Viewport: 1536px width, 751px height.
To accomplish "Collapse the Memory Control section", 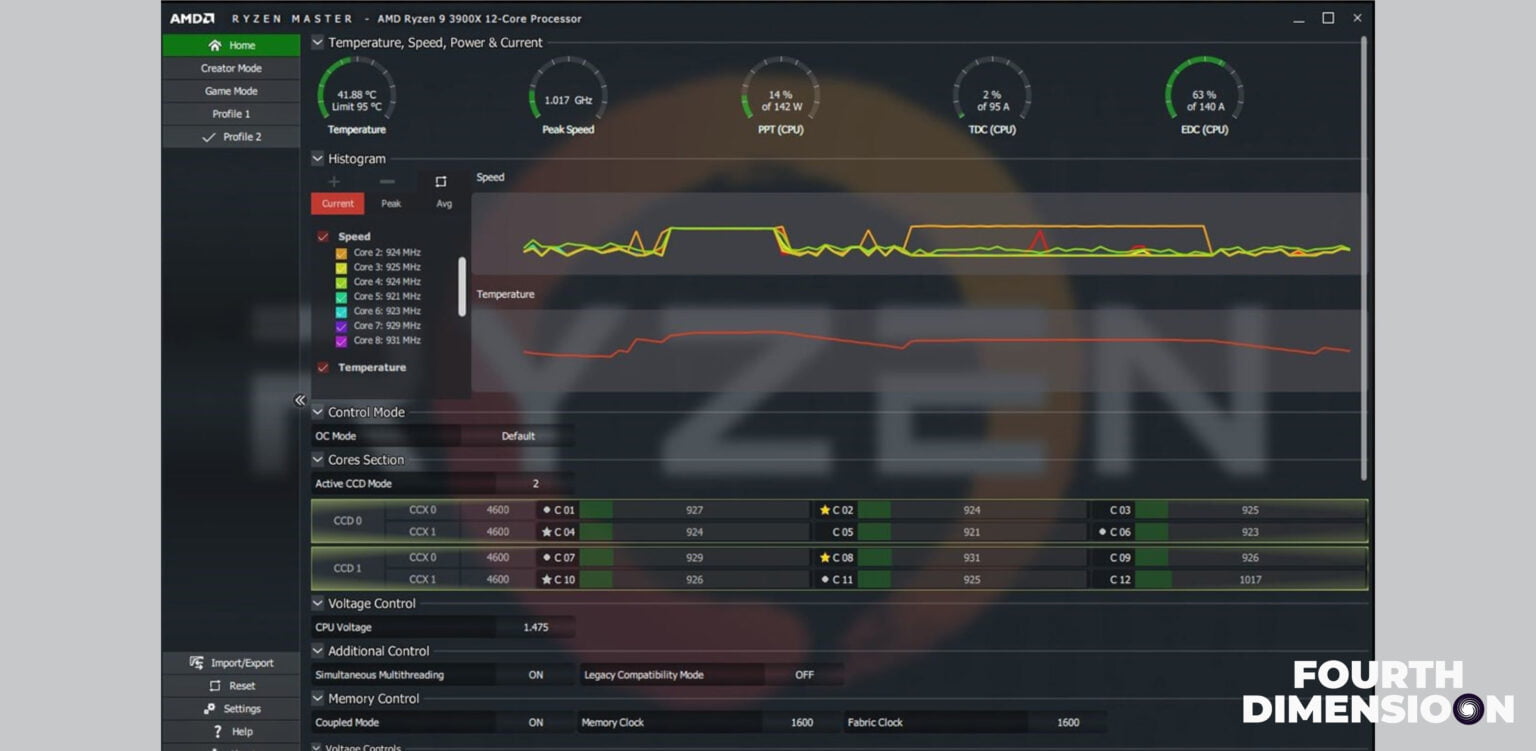I will click(317, 698).
